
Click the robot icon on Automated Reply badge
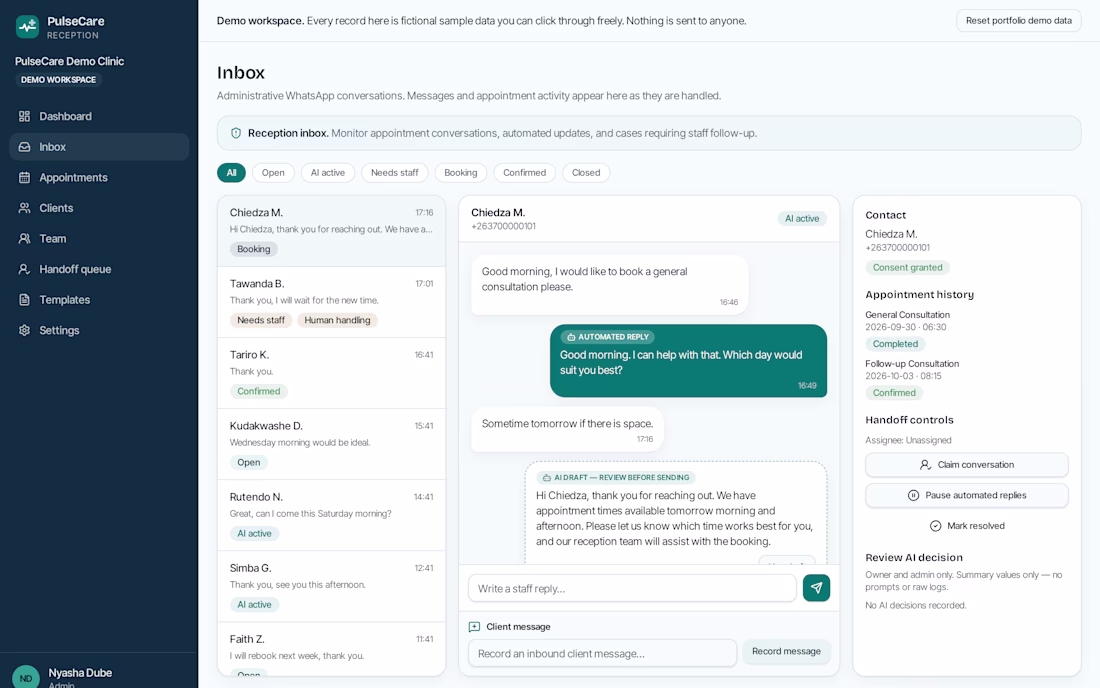point(571,337)
